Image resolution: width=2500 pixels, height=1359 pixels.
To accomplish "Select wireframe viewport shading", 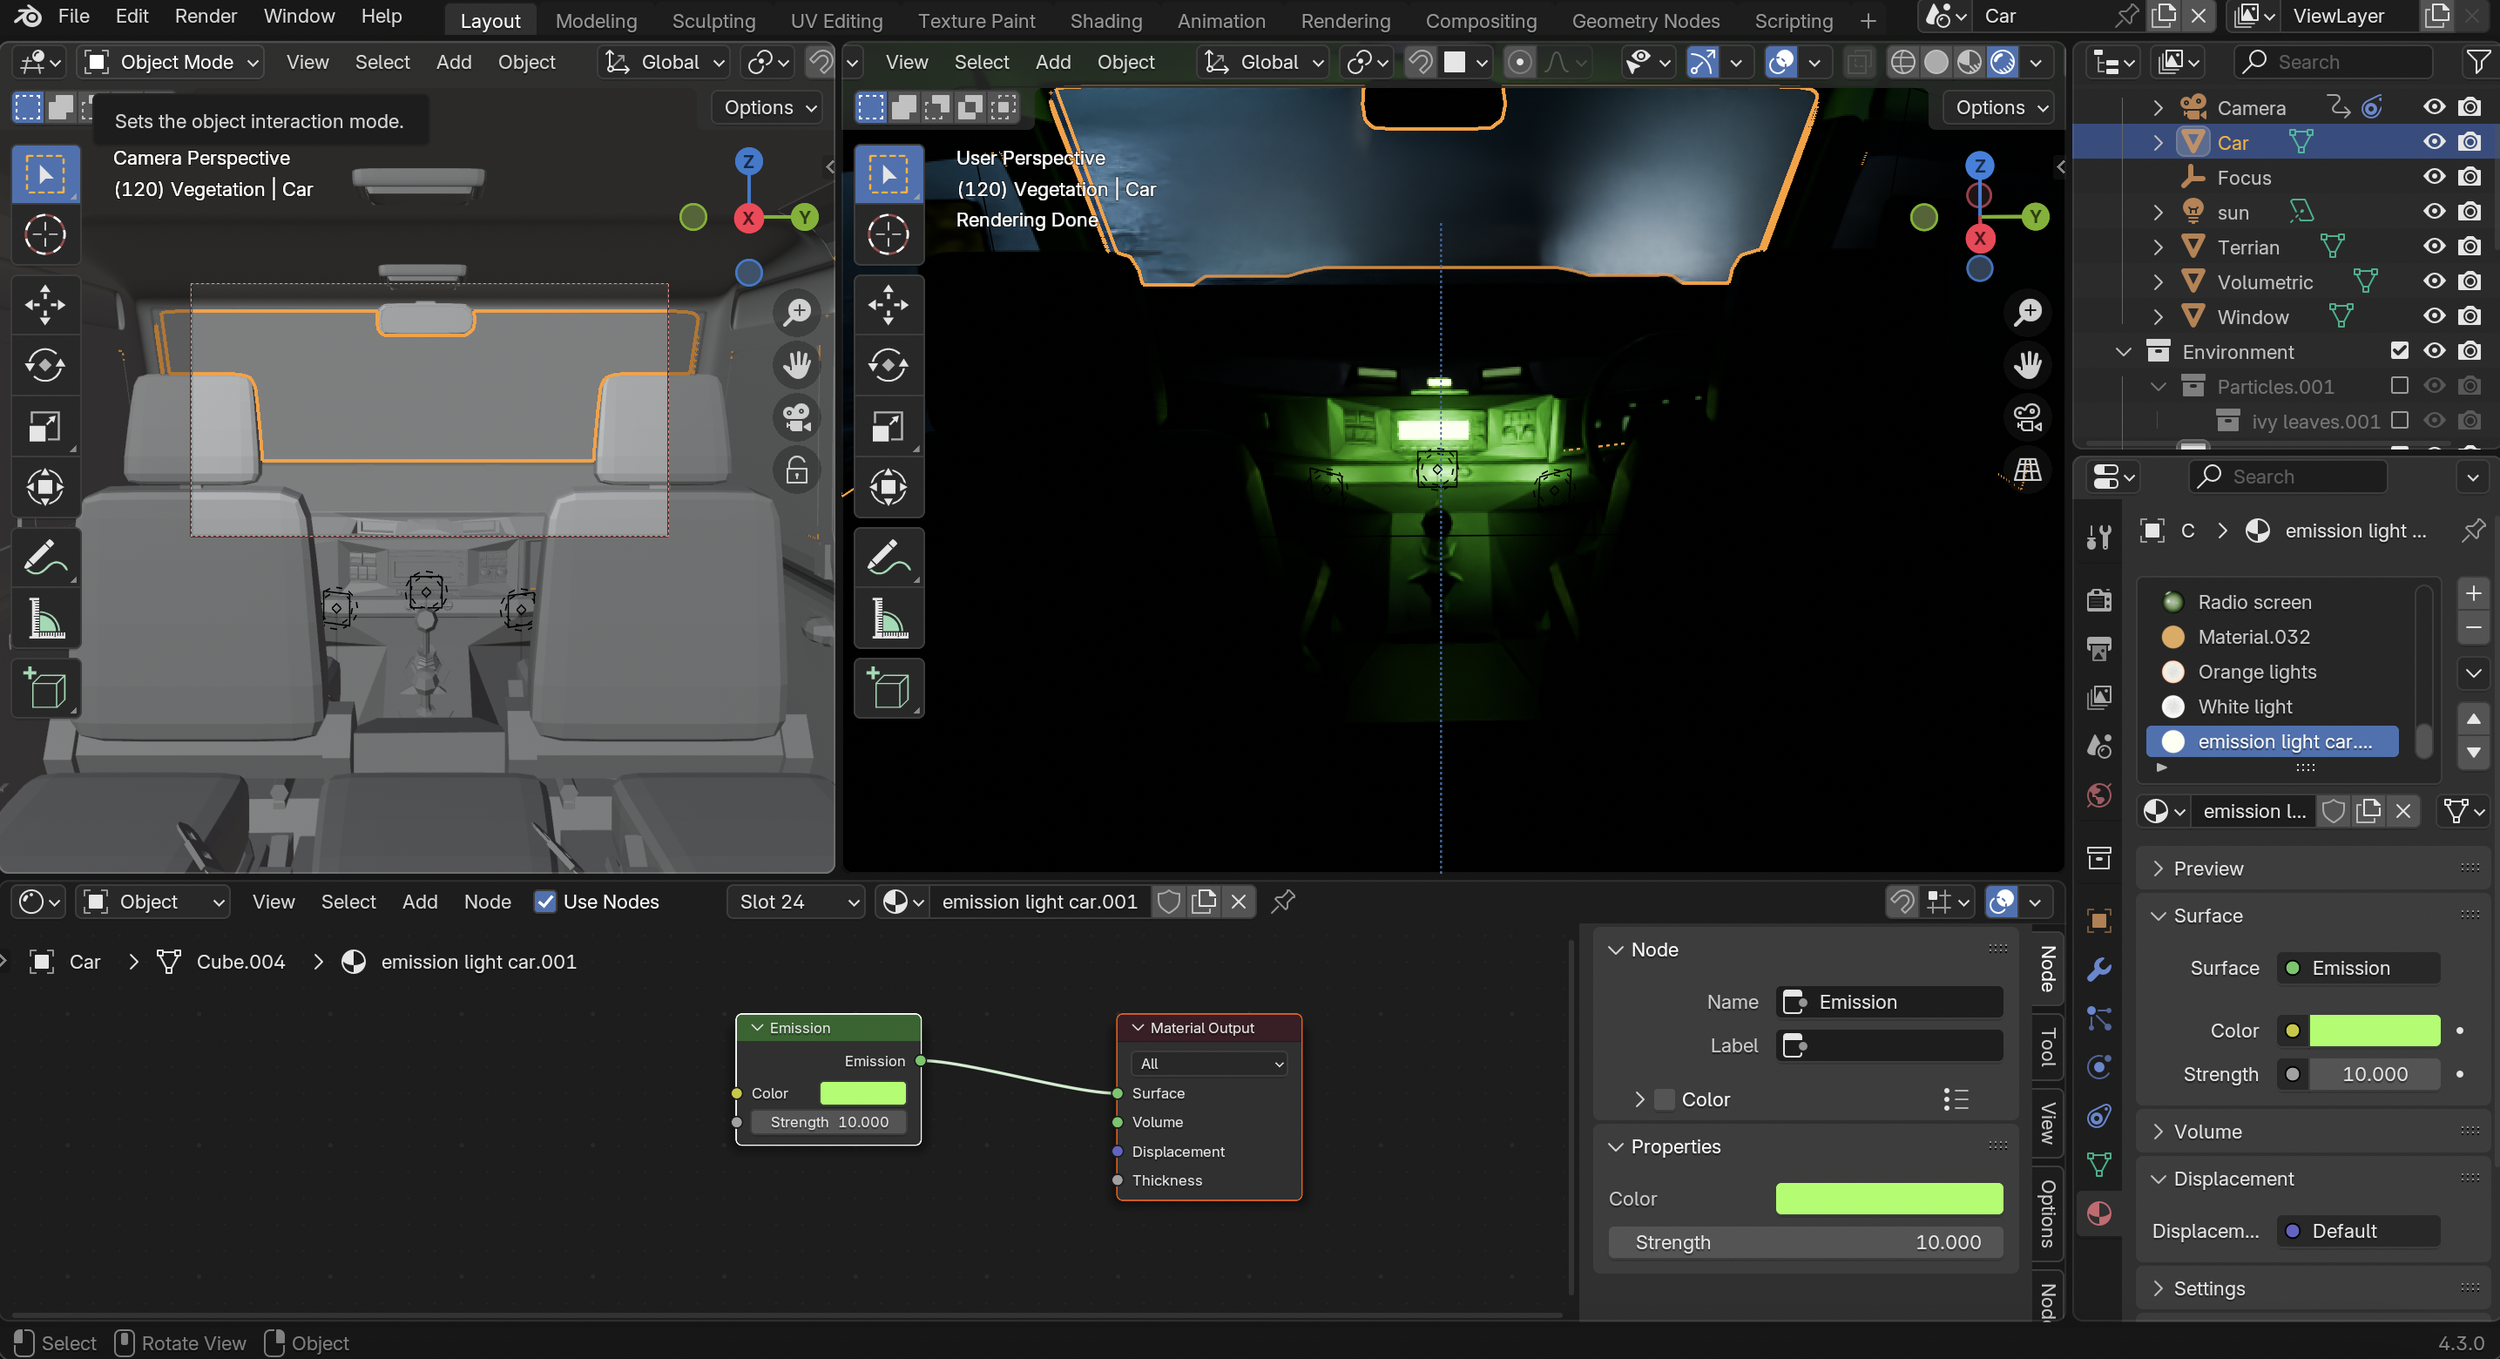I will (1903, 62).
